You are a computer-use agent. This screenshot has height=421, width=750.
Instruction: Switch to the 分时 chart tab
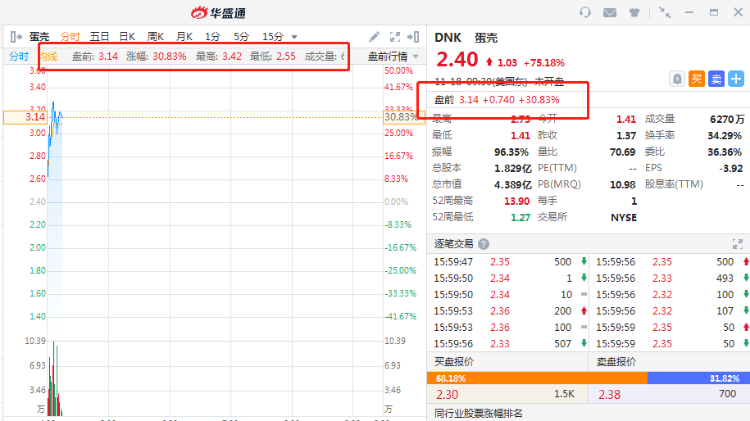pos(70,37)
